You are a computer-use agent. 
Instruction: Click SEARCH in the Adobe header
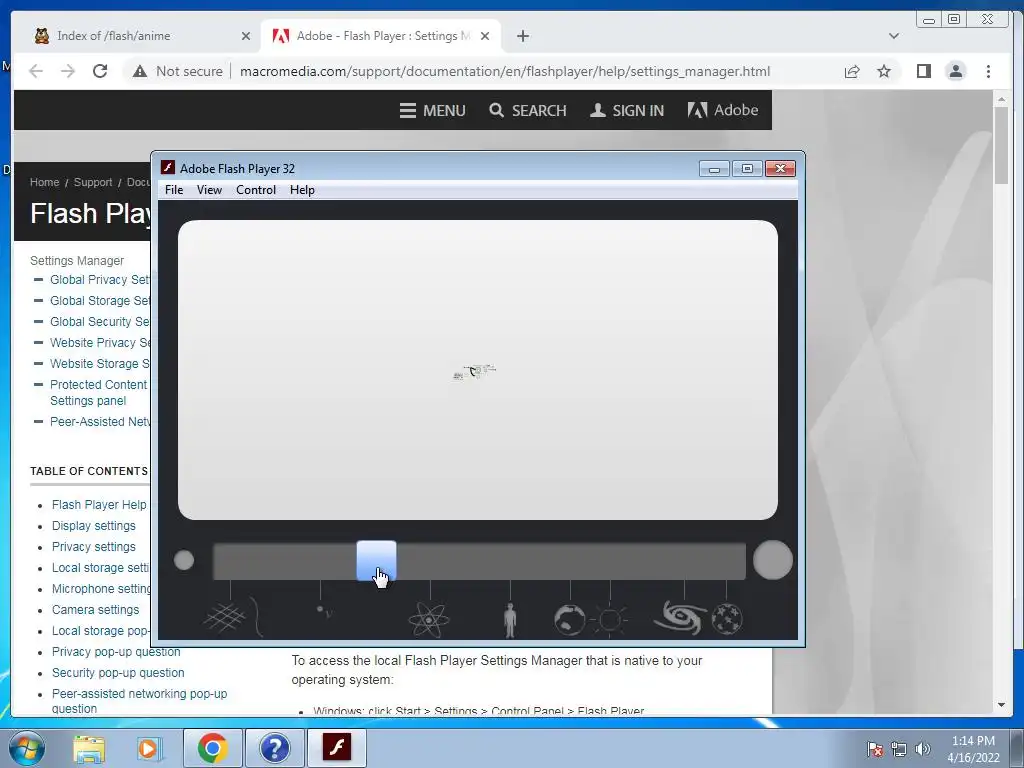(528, 110)
